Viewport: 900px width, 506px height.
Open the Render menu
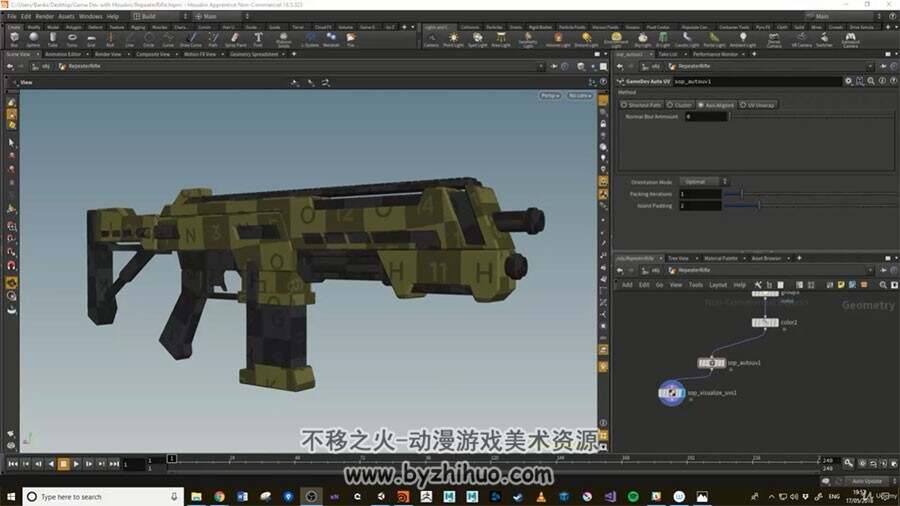(44, 16)
